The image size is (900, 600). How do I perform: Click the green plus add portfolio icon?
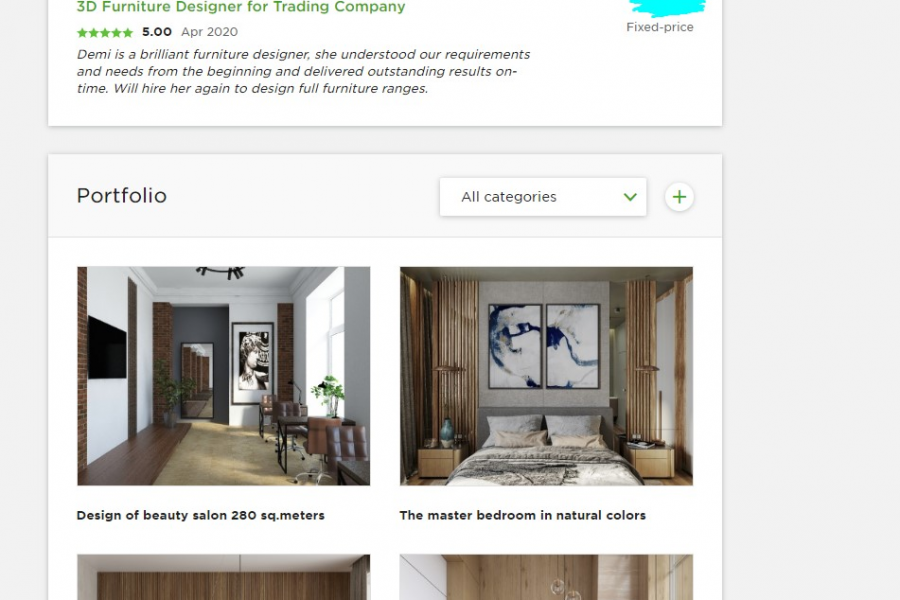point(679,197)
